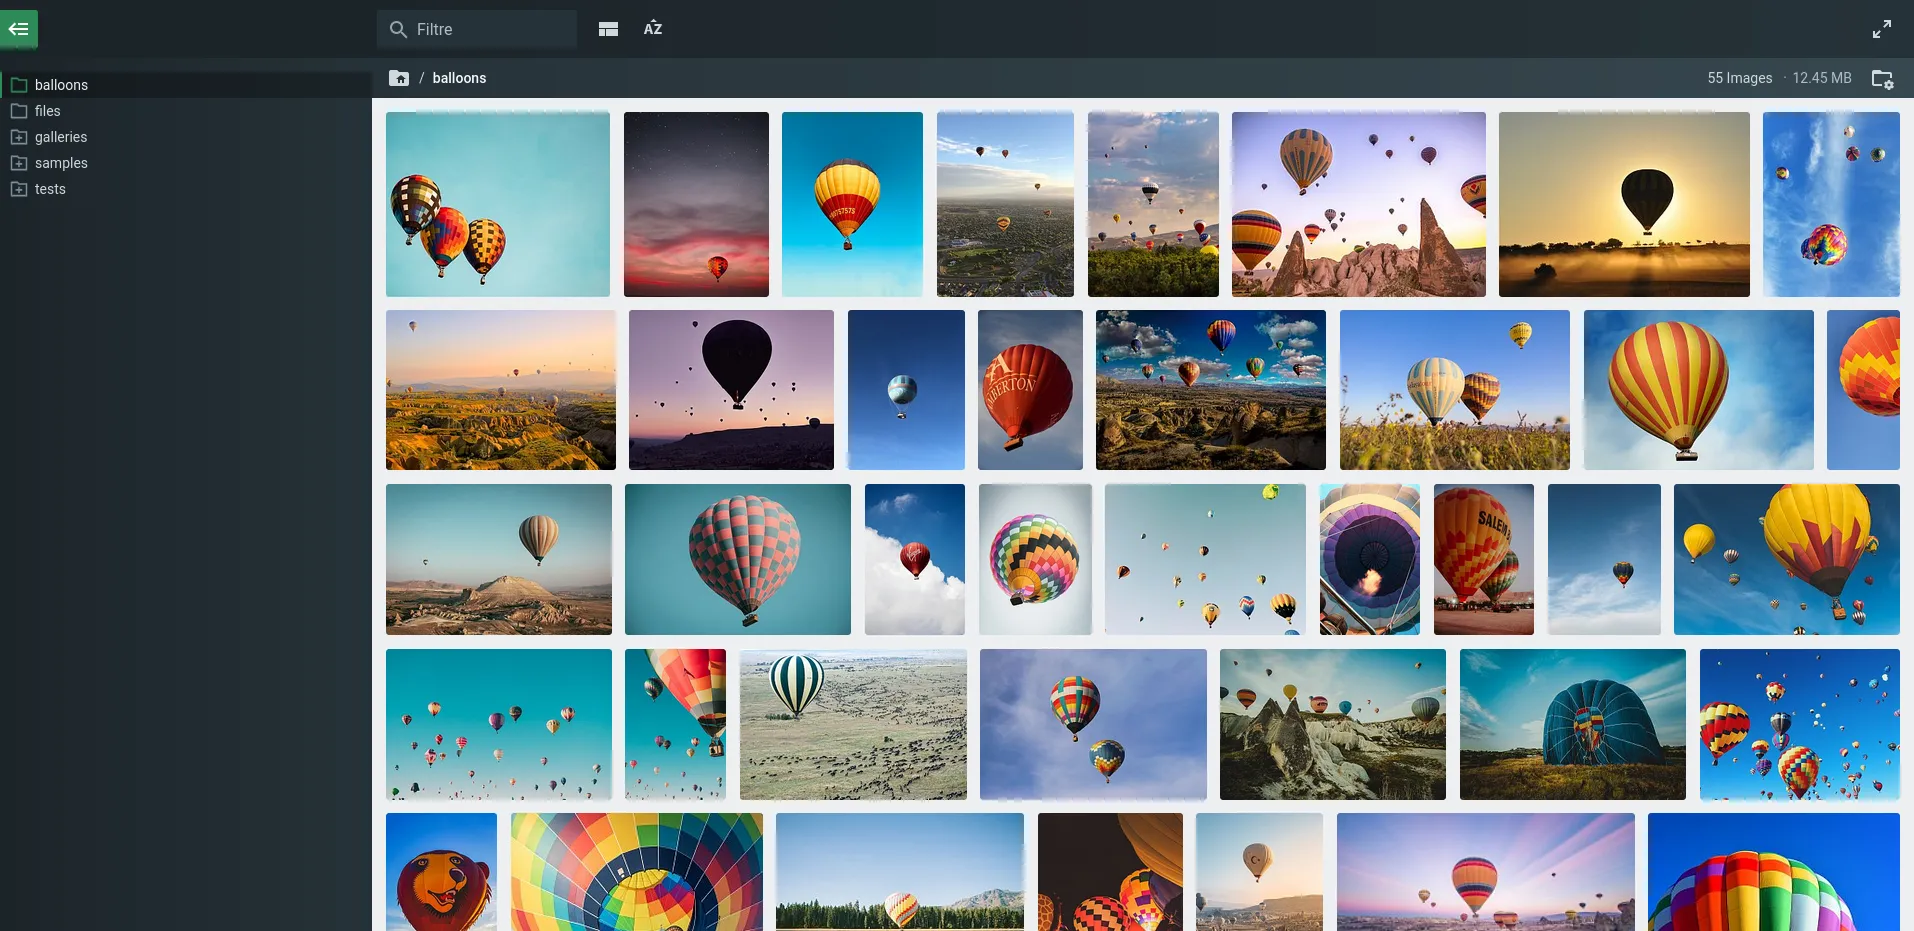Screen dimensions: 1914x931
Task: Click balloons in the breadcrumb path
Action: tap(459, 77)
